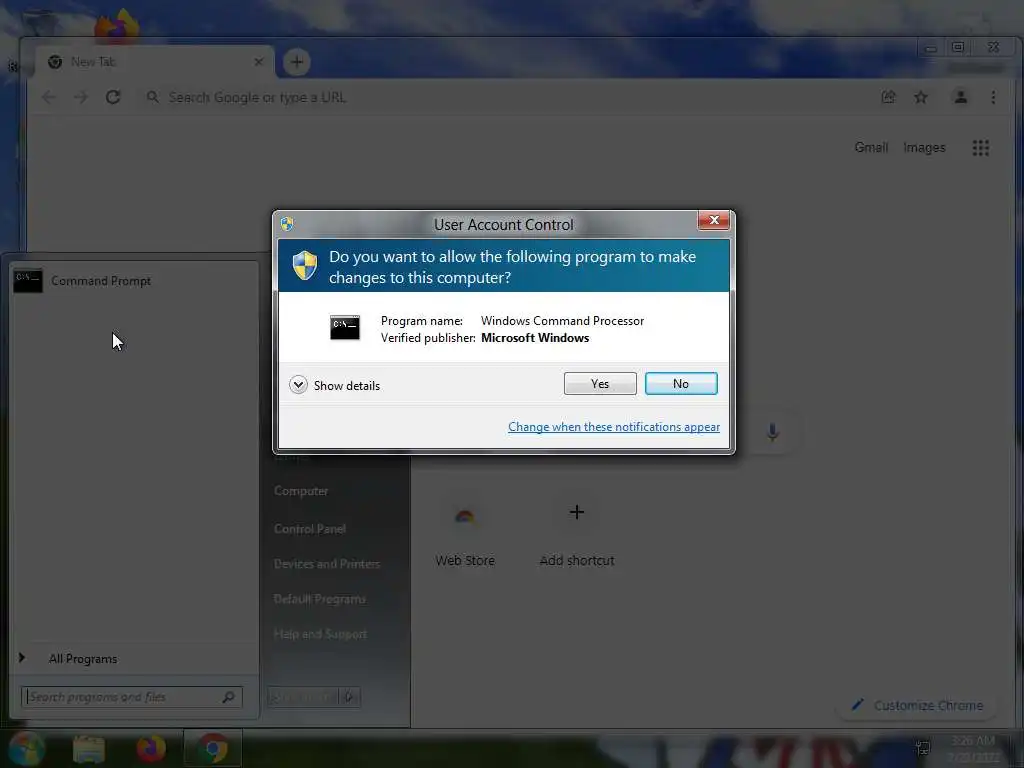Click the UAC shield icon in banner

pyautogui.click(x=305, y=266)
